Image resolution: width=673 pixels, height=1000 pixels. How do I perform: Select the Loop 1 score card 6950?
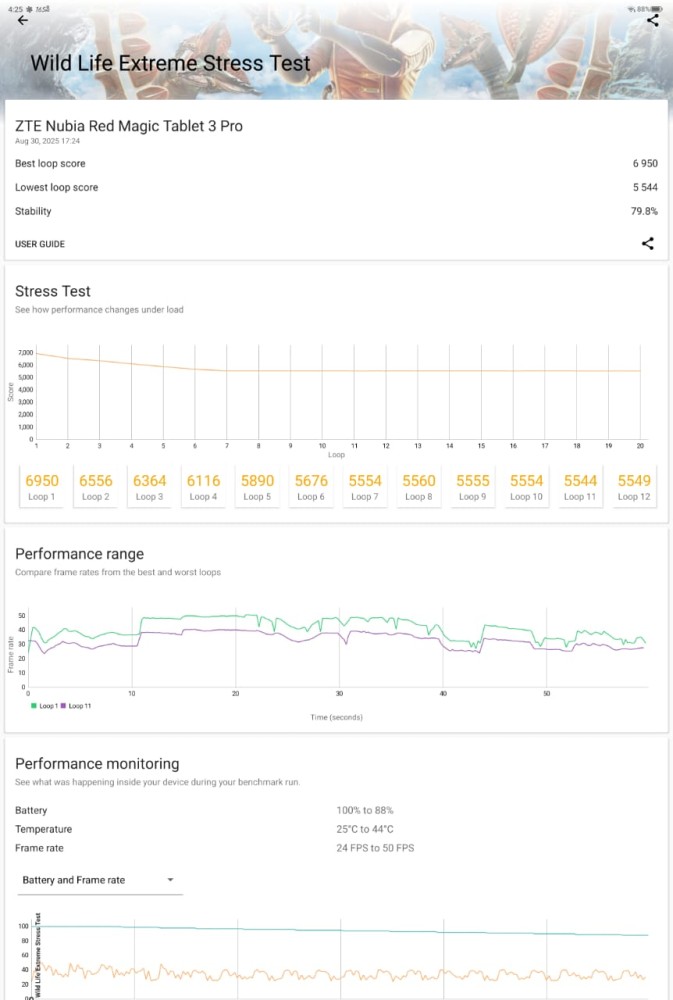point(42,487)
